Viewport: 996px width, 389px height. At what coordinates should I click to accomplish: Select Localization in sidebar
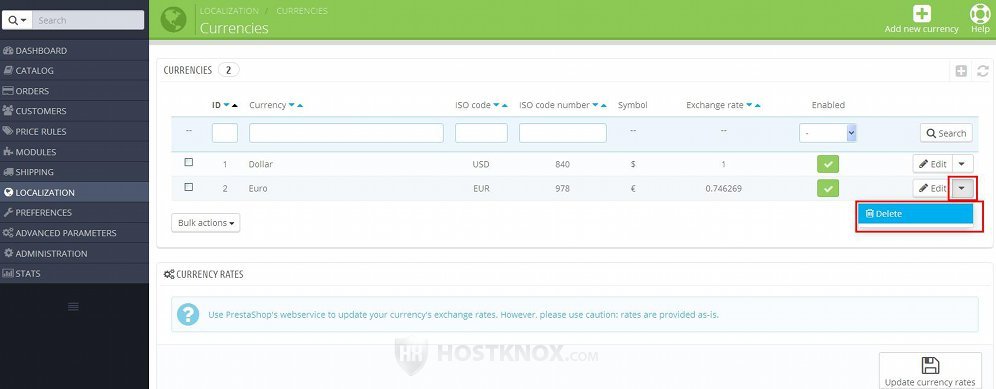click(x=74, y=192)
